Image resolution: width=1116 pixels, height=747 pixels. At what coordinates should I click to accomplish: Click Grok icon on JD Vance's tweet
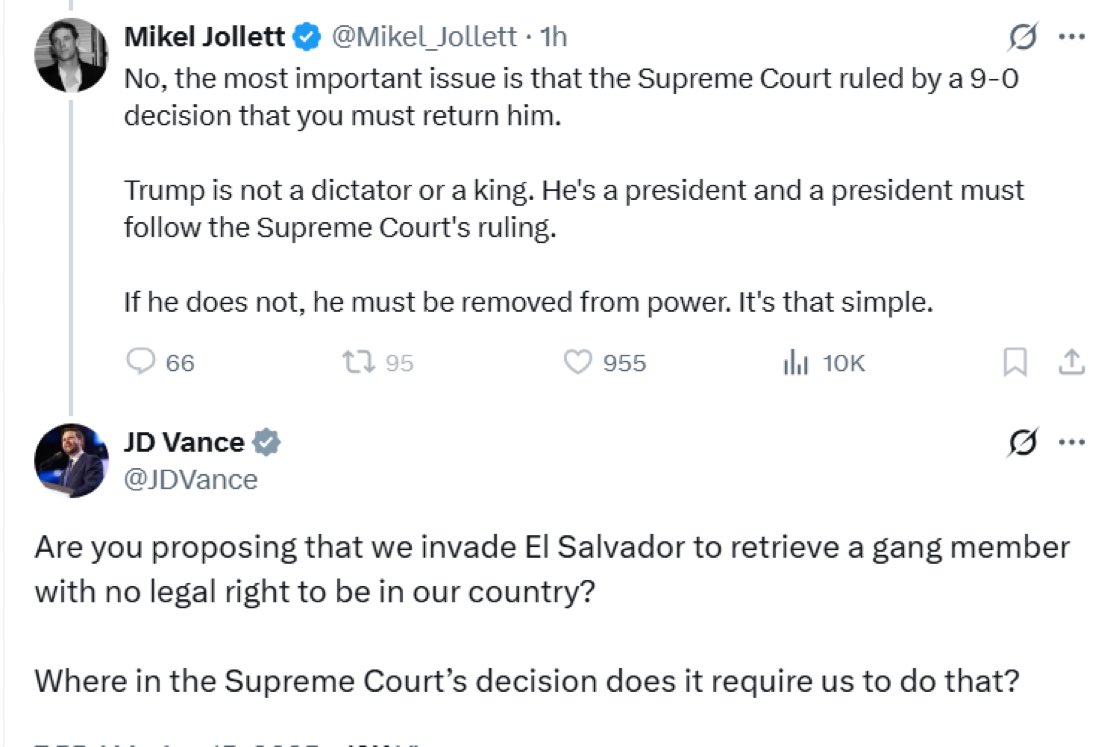pos(1023,442)
